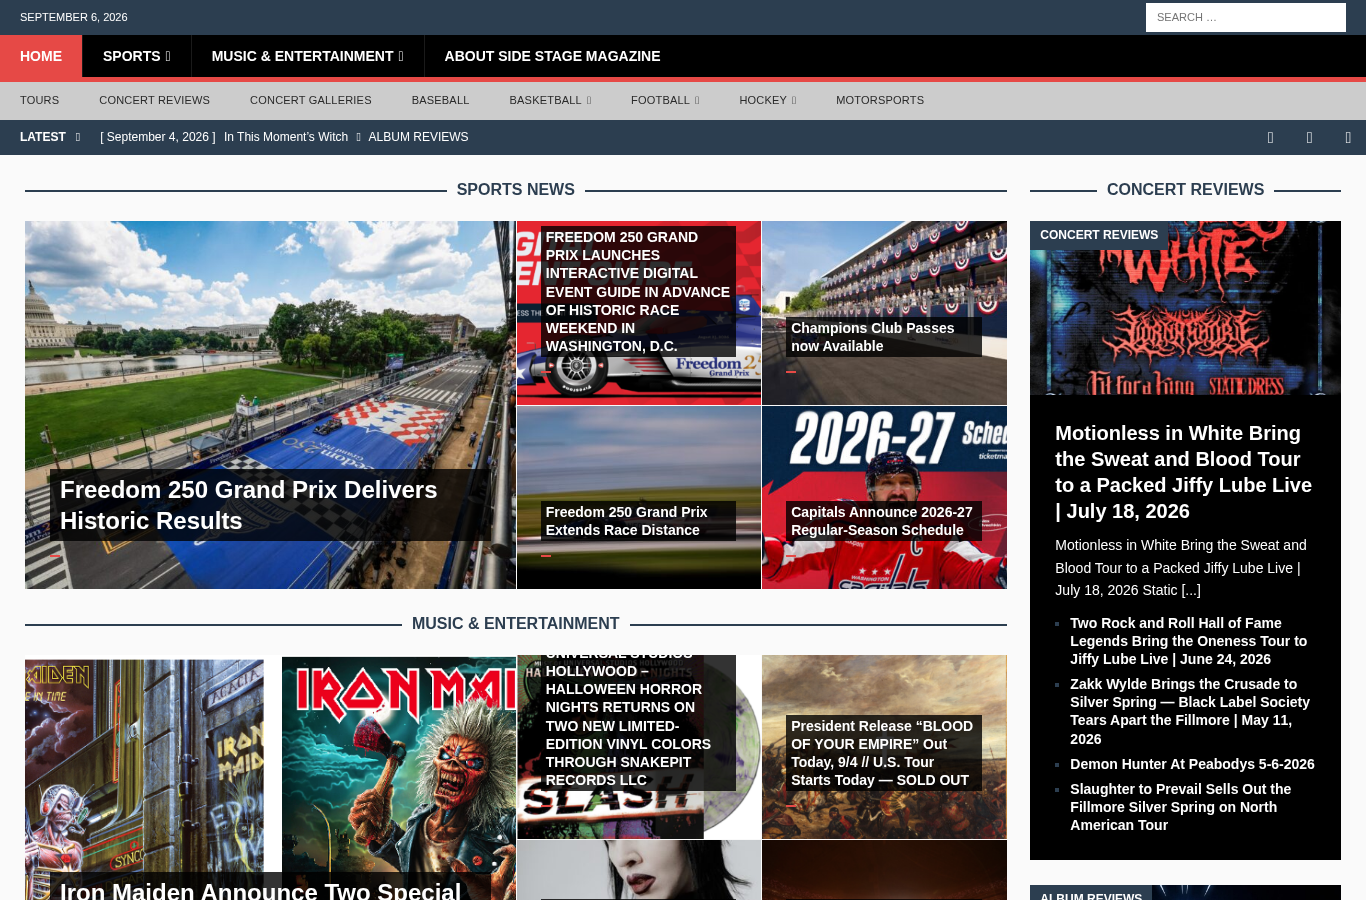Viewport: 1366px width, 900px height.
Task: Open the HOCKEY submenu
Action: click(794, 100)
